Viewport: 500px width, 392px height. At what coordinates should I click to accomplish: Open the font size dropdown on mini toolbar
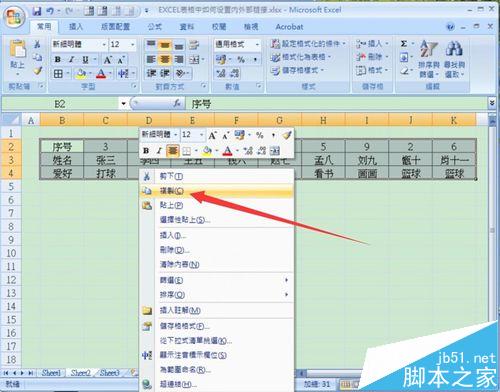pos(201,135)
